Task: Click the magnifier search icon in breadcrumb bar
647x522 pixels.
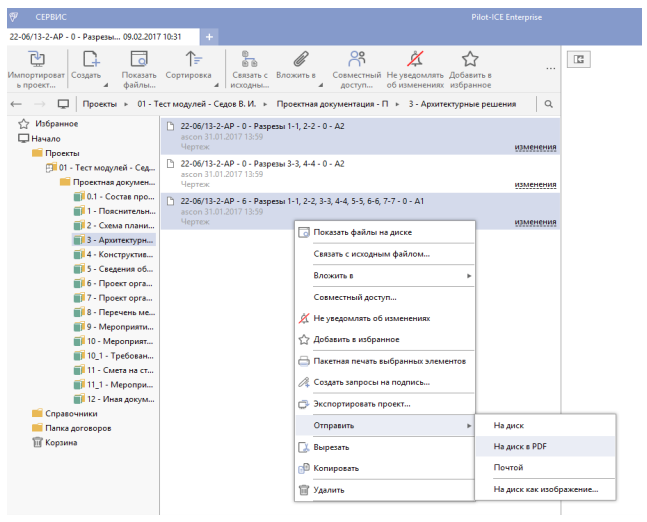Action: [x=548, y=104]
